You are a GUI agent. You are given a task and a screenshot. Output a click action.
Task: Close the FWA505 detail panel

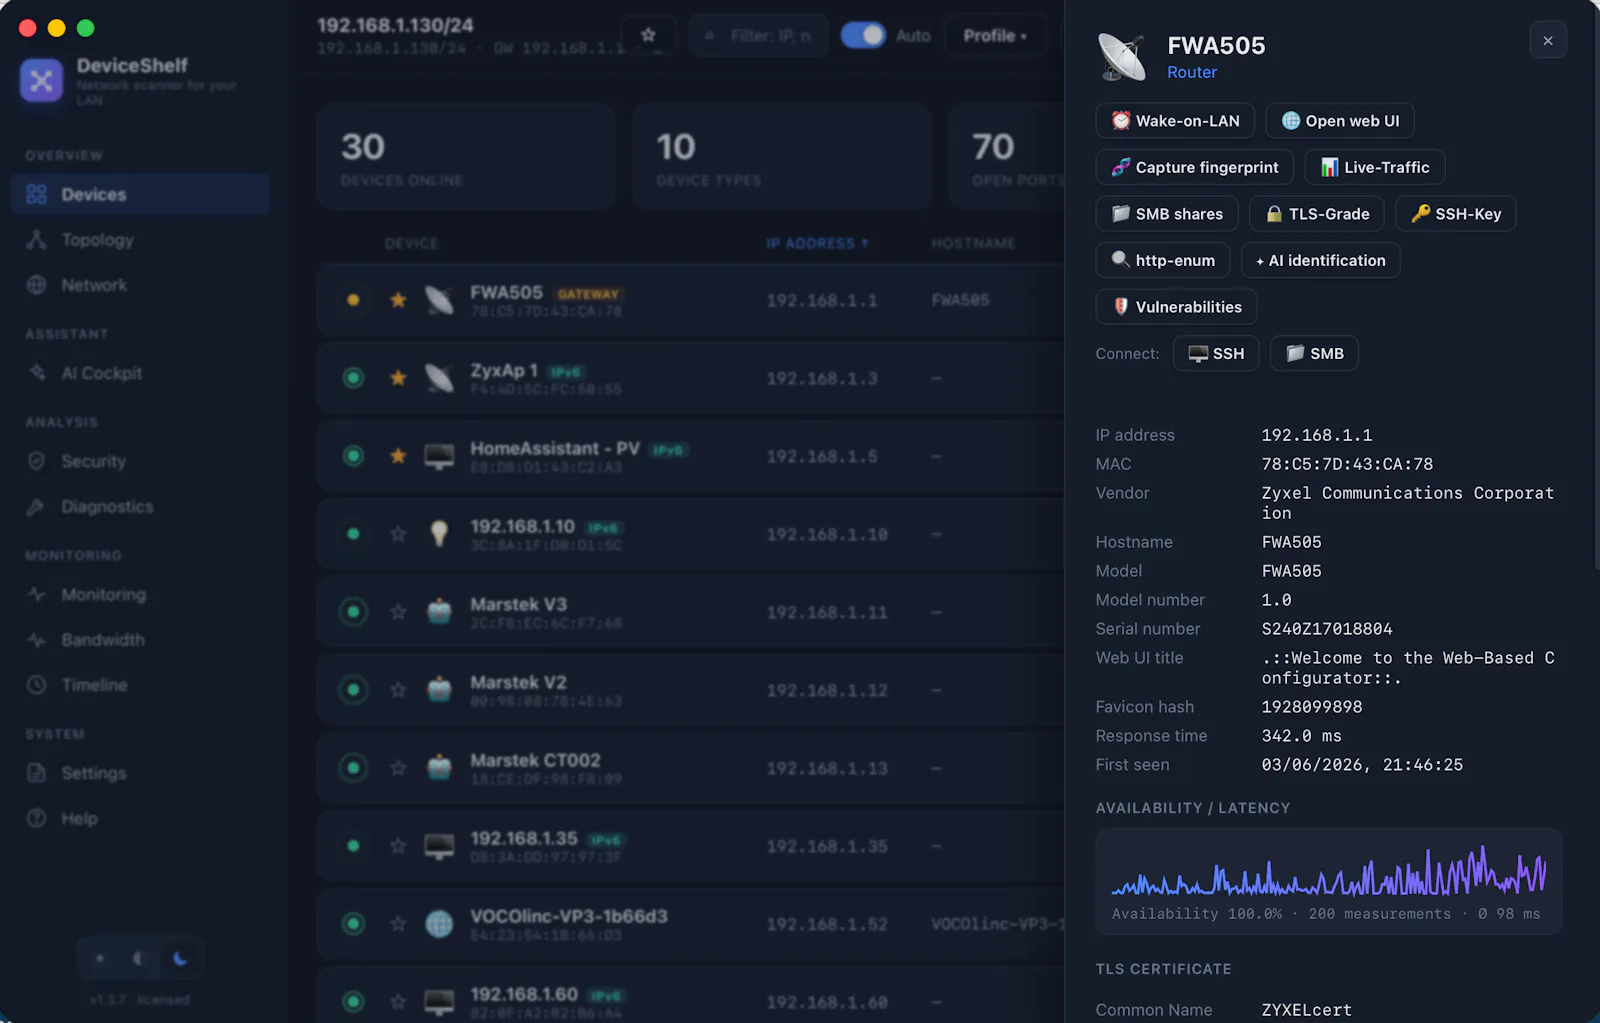(1548, 41)
